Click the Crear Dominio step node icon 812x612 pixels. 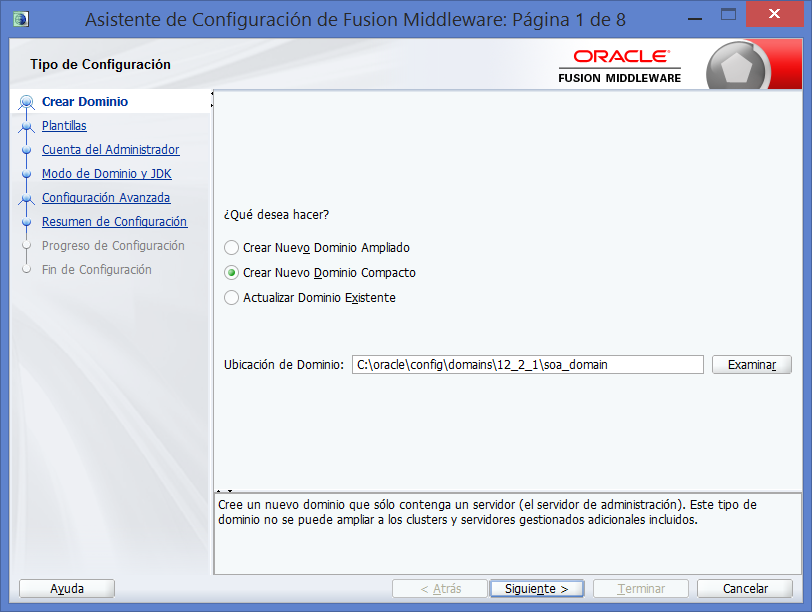coord(26,102)
